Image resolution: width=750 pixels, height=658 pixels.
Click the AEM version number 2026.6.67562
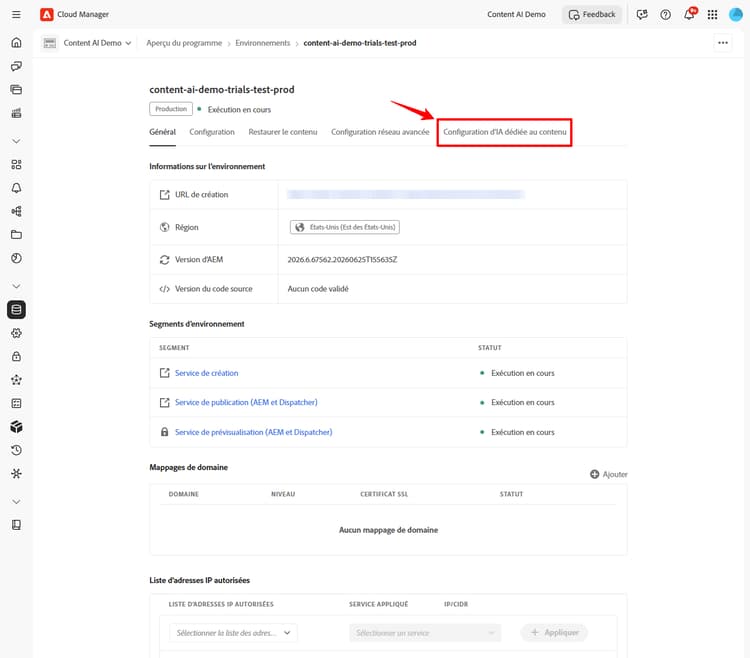click(x=342, y=260)
